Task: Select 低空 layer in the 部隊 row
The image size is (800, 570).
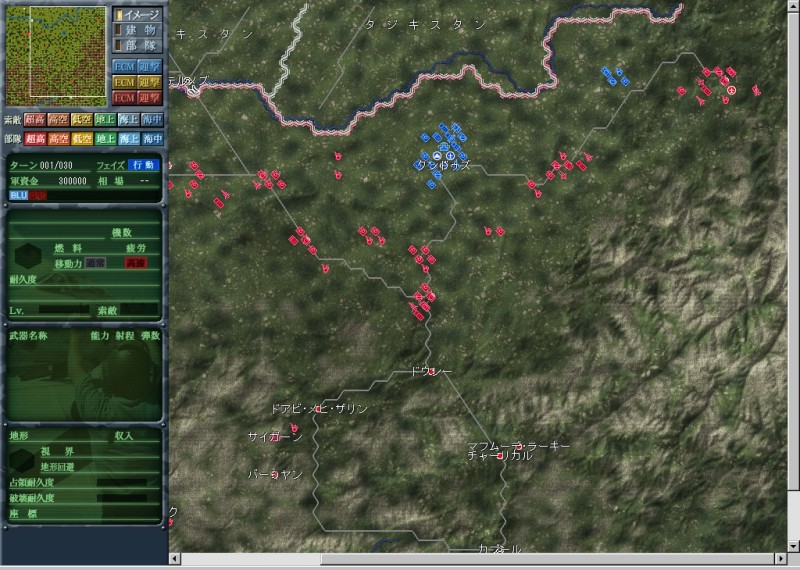Action: 82,138
